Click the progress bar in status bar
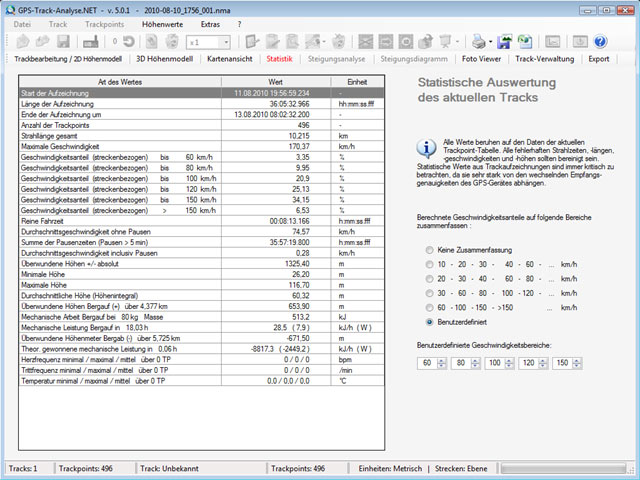The height and width of the screenshot is (480, 640). coord(565,468)
